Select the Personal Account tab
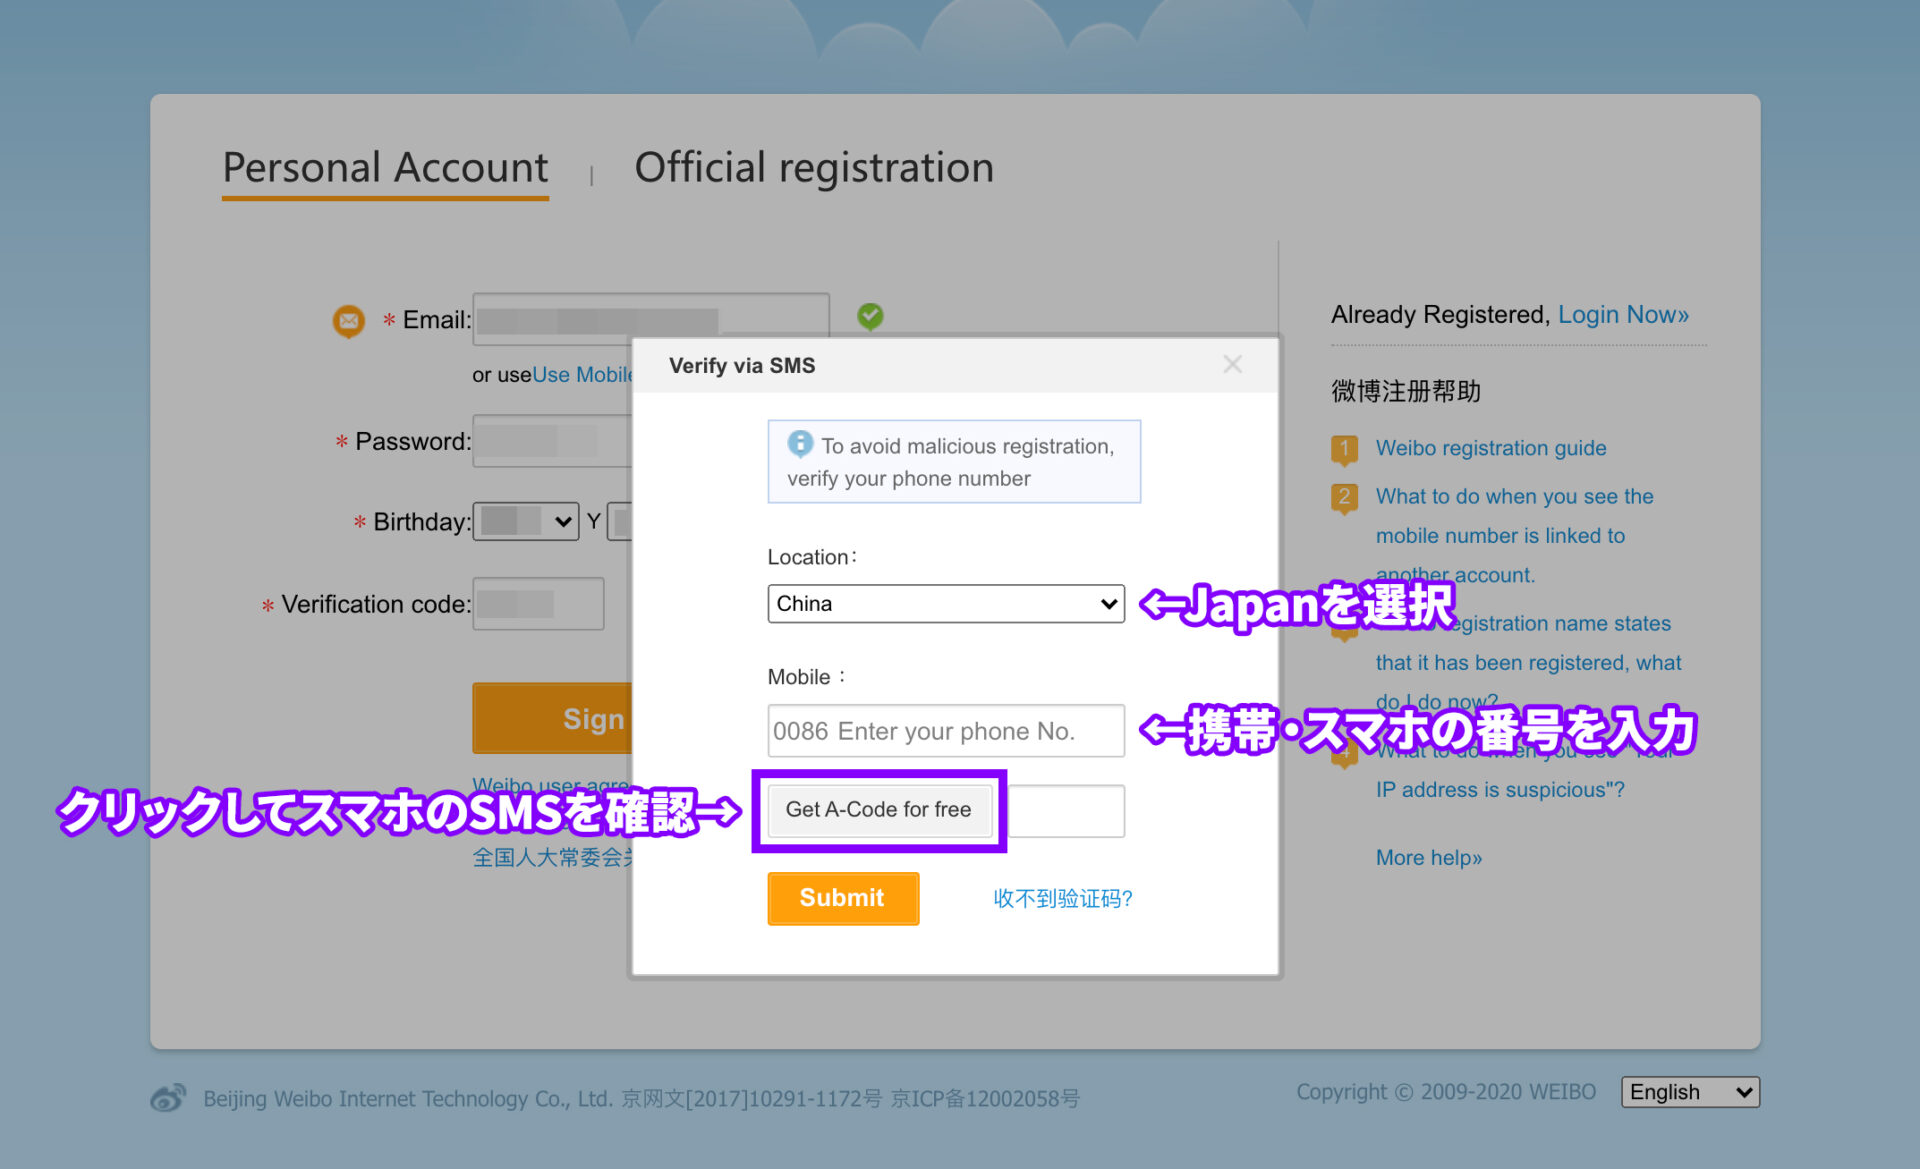 [x=385, y=167]
